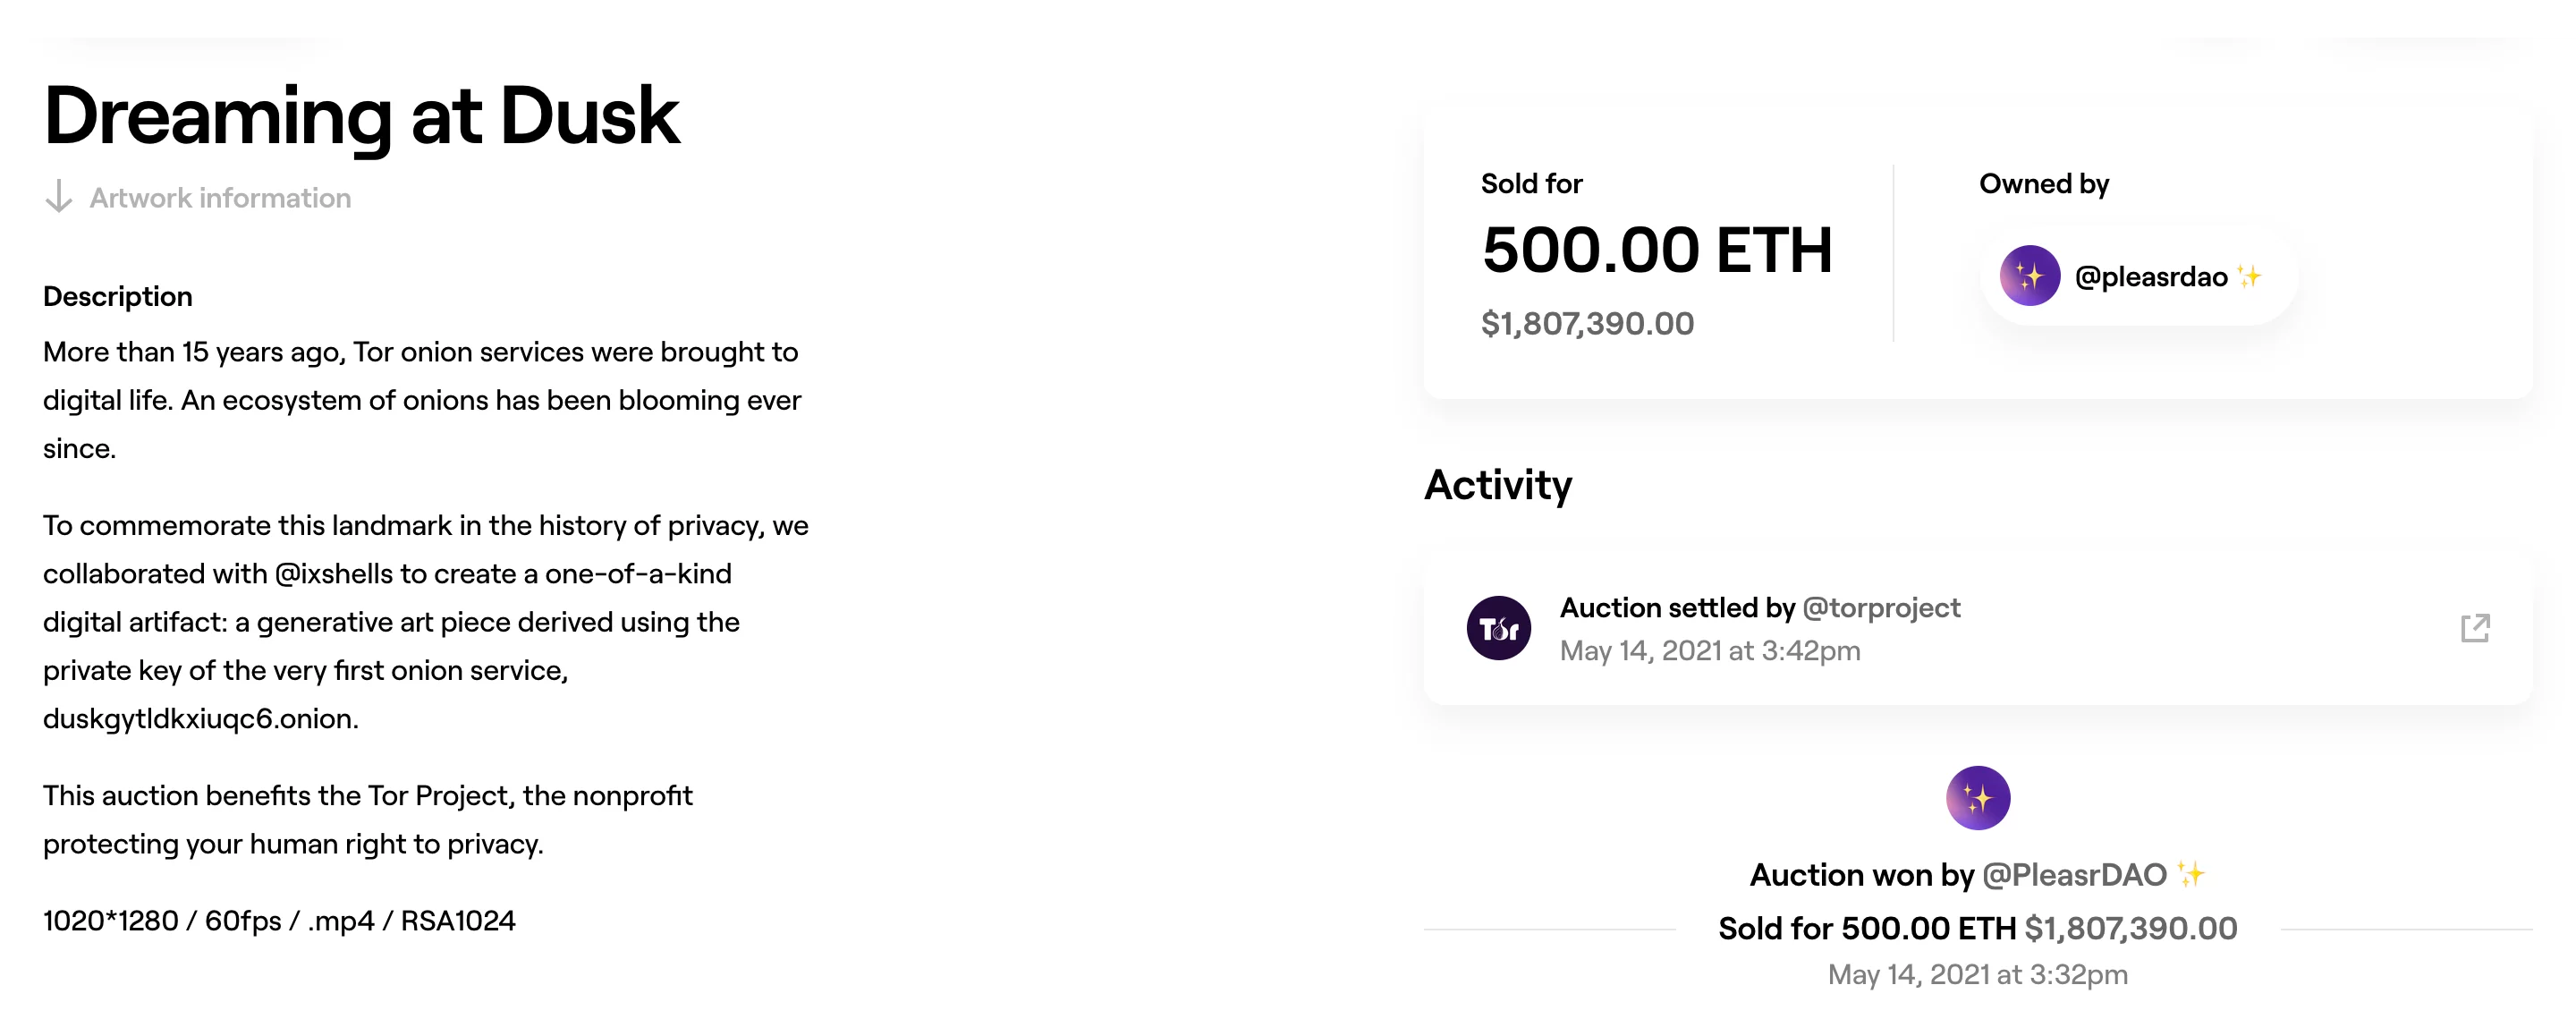Click the down arrow beside Artwork information
Image resolution: width=2576 pixels, height=1036 pixels.
[x=59, y=197]
